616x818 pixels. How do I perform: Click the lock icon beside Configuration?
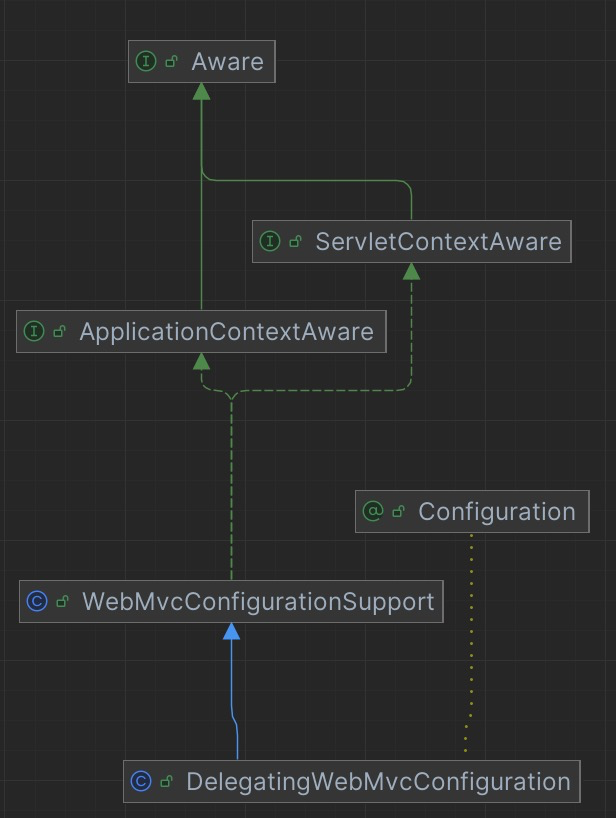point(398,512)
